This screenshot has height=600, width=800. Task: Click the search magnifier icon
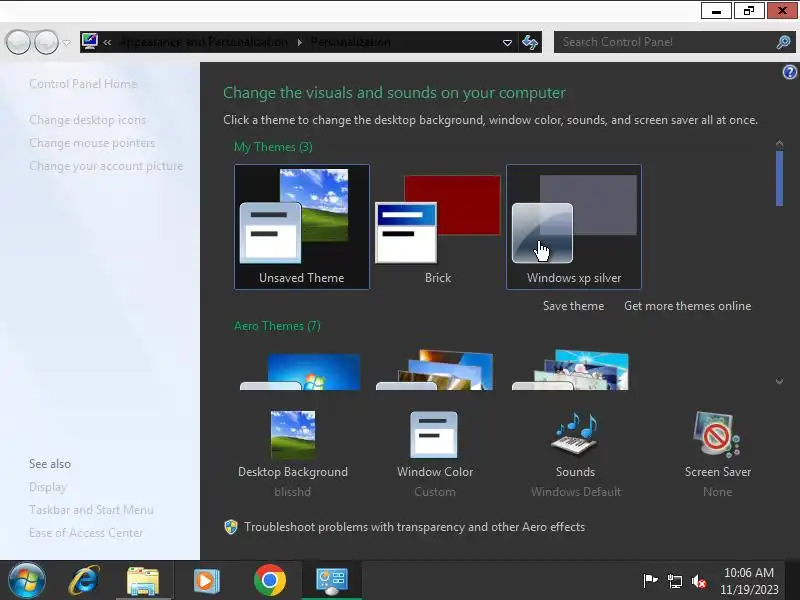click(x=783, y=42)
